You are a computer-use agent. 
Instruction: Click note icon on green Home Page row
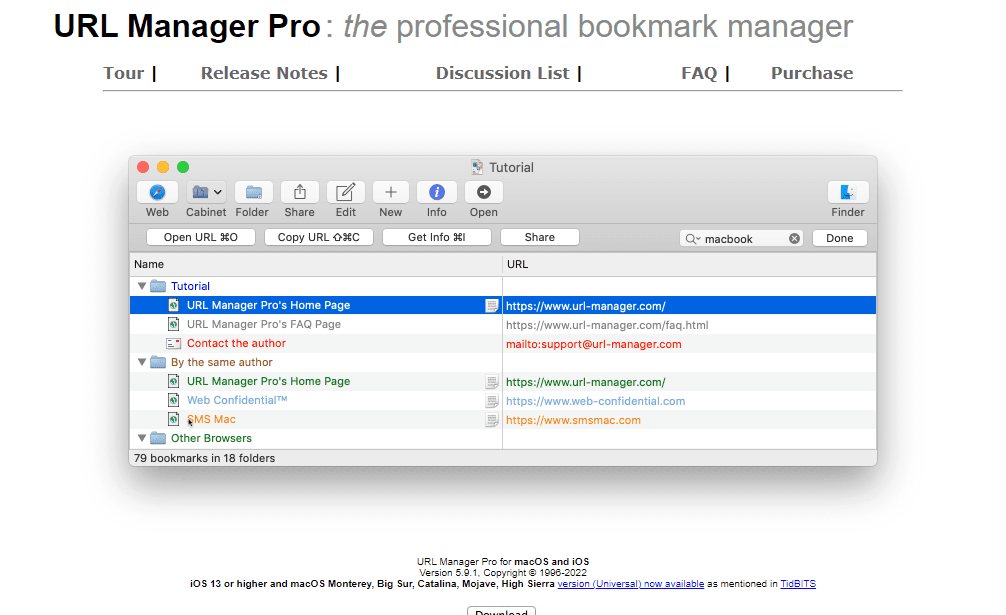491,382
